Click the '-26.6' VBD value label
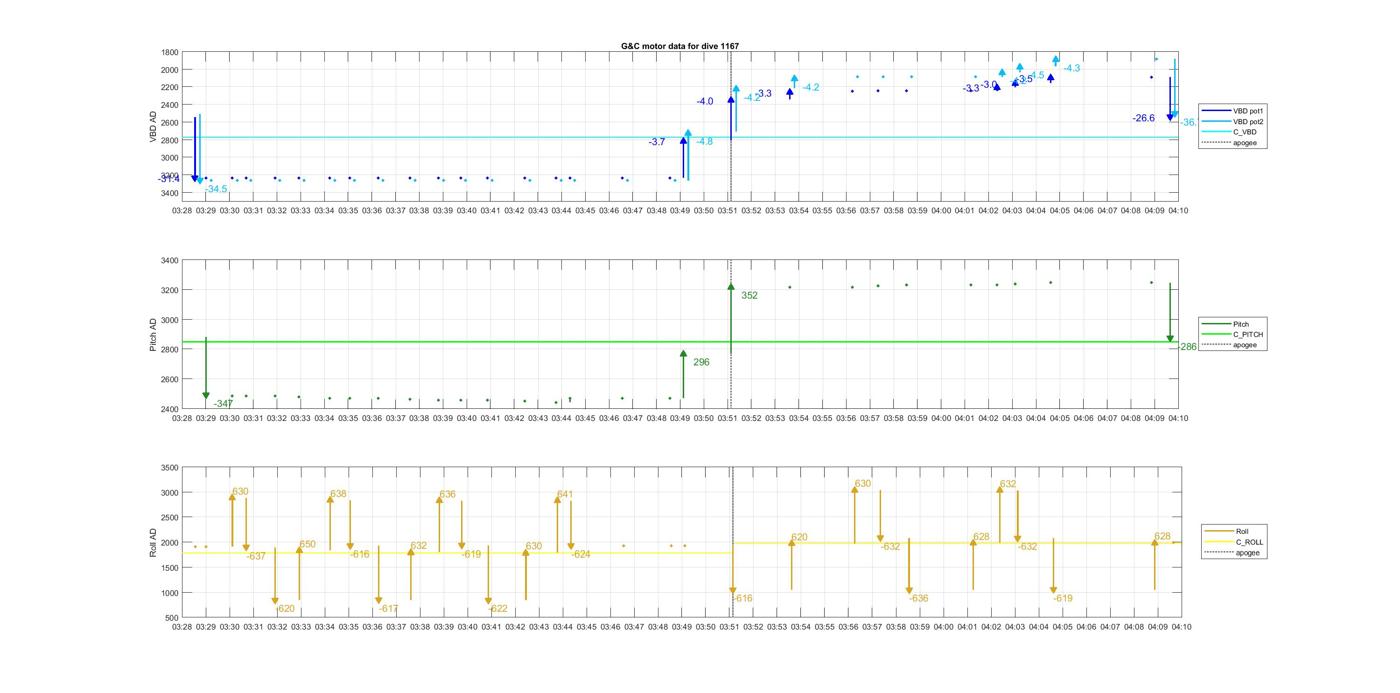Viewport: 1400px width, 693px height. point(1144,118)
